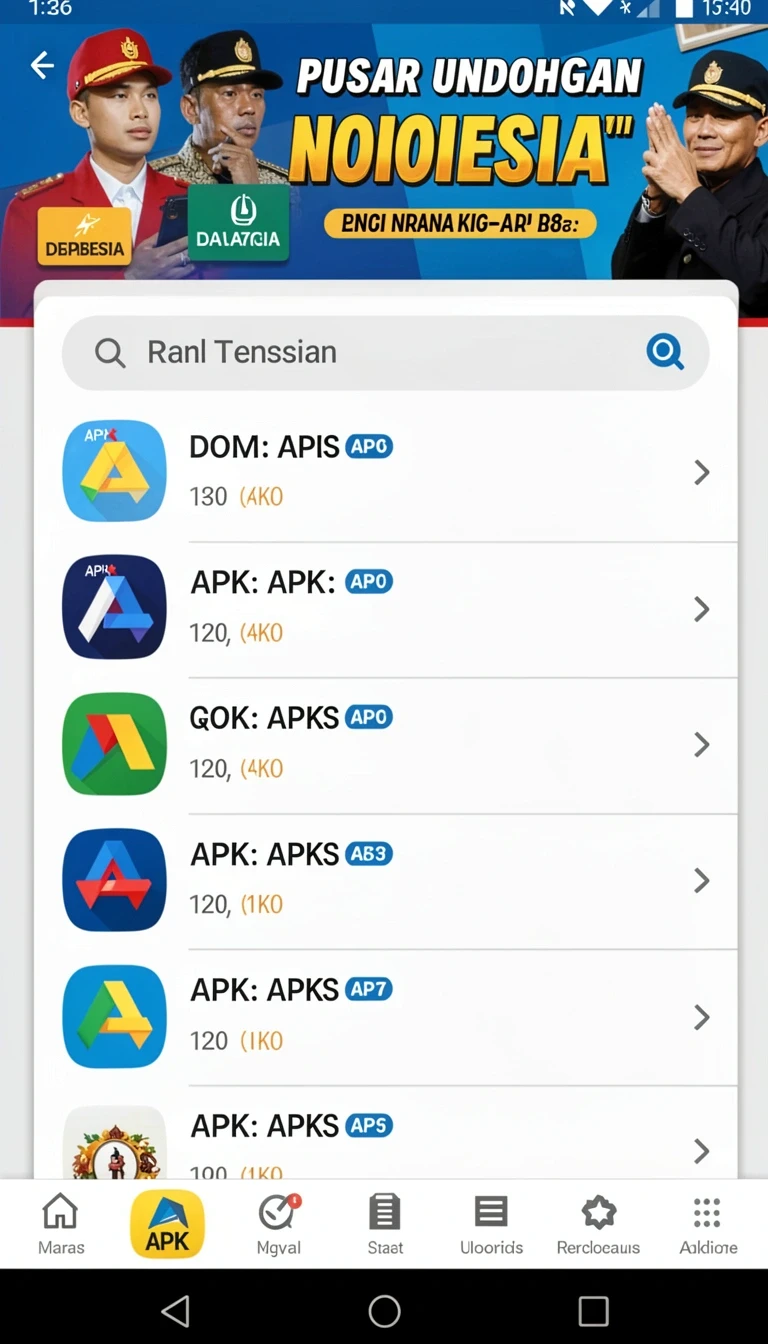Select the 'APK: APK:' title text
The image size is (768, 1344).
[263, 582]
